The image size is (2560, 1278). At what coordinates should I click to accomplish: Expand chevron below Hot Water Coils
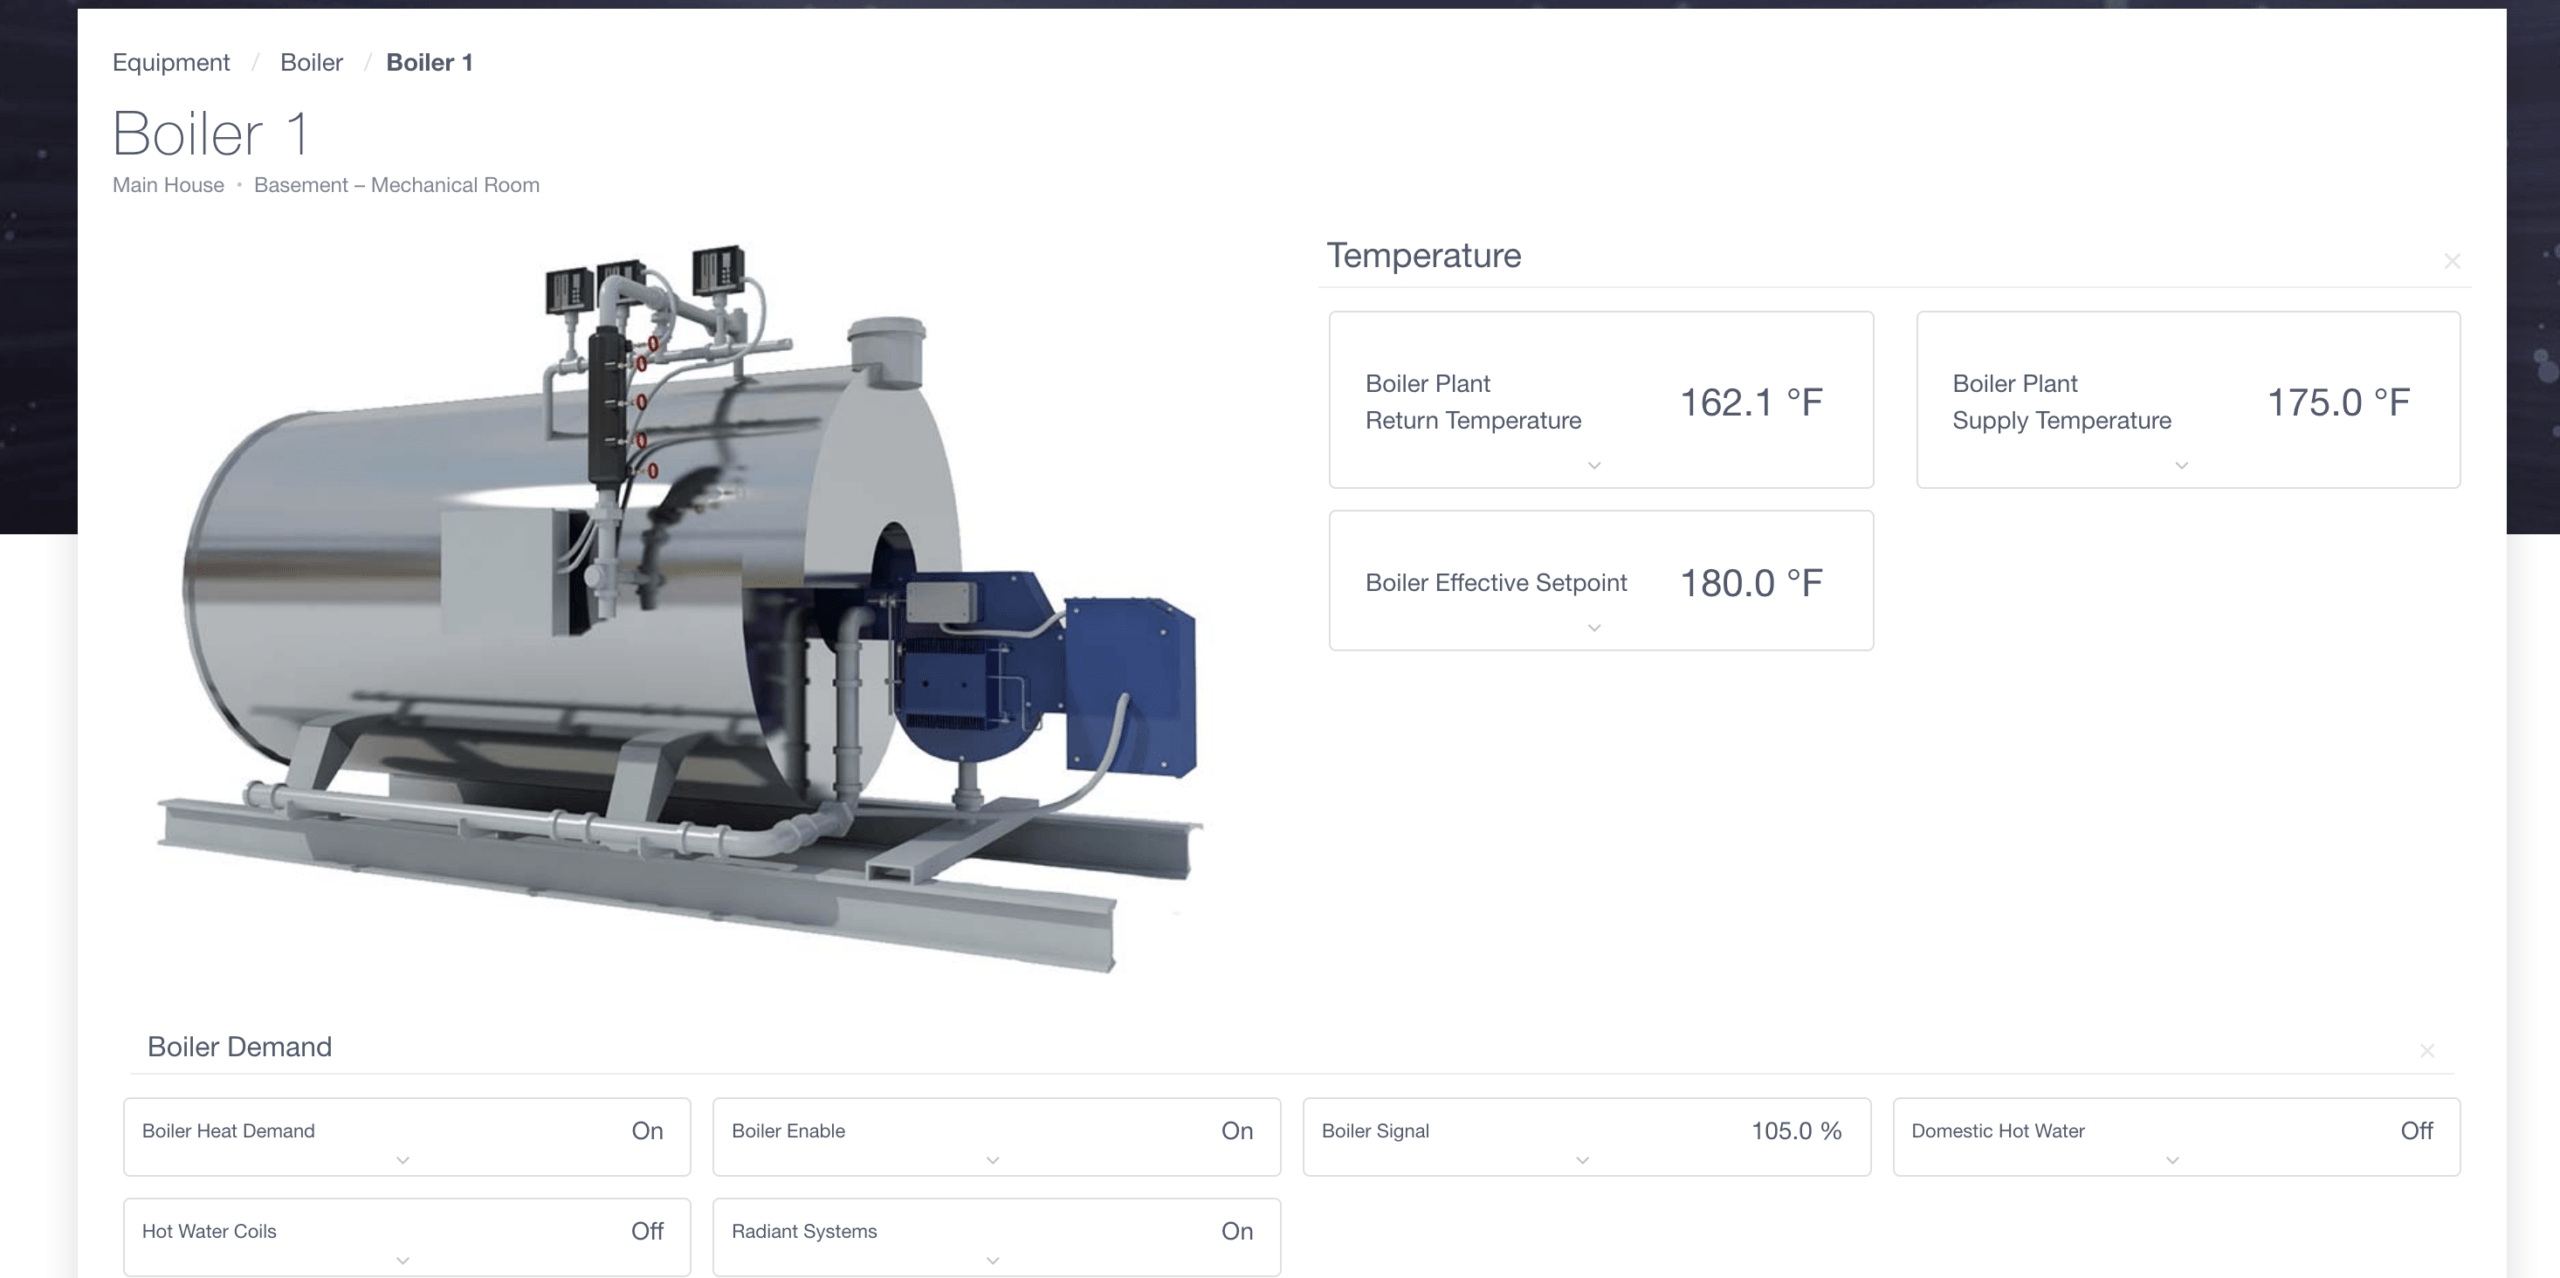point(403,1261)
